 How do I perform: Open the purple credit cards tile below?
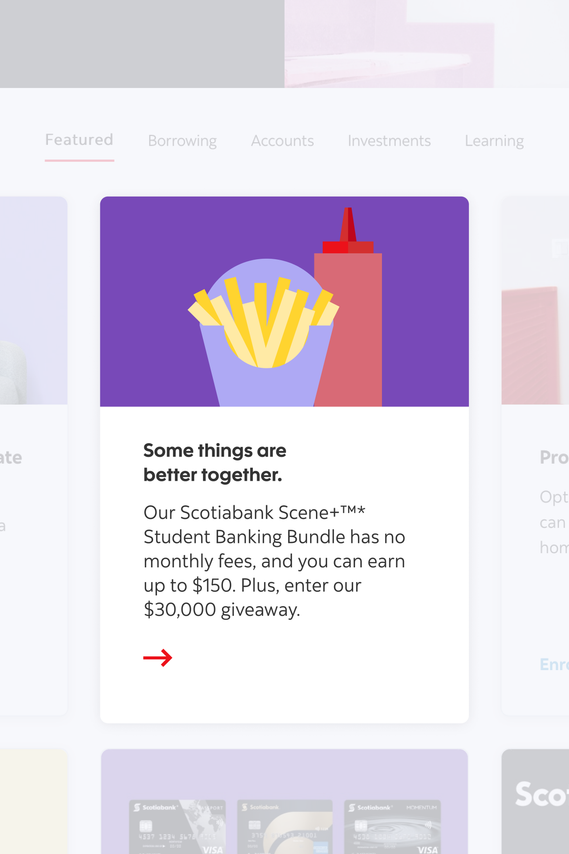pos(284,801)
